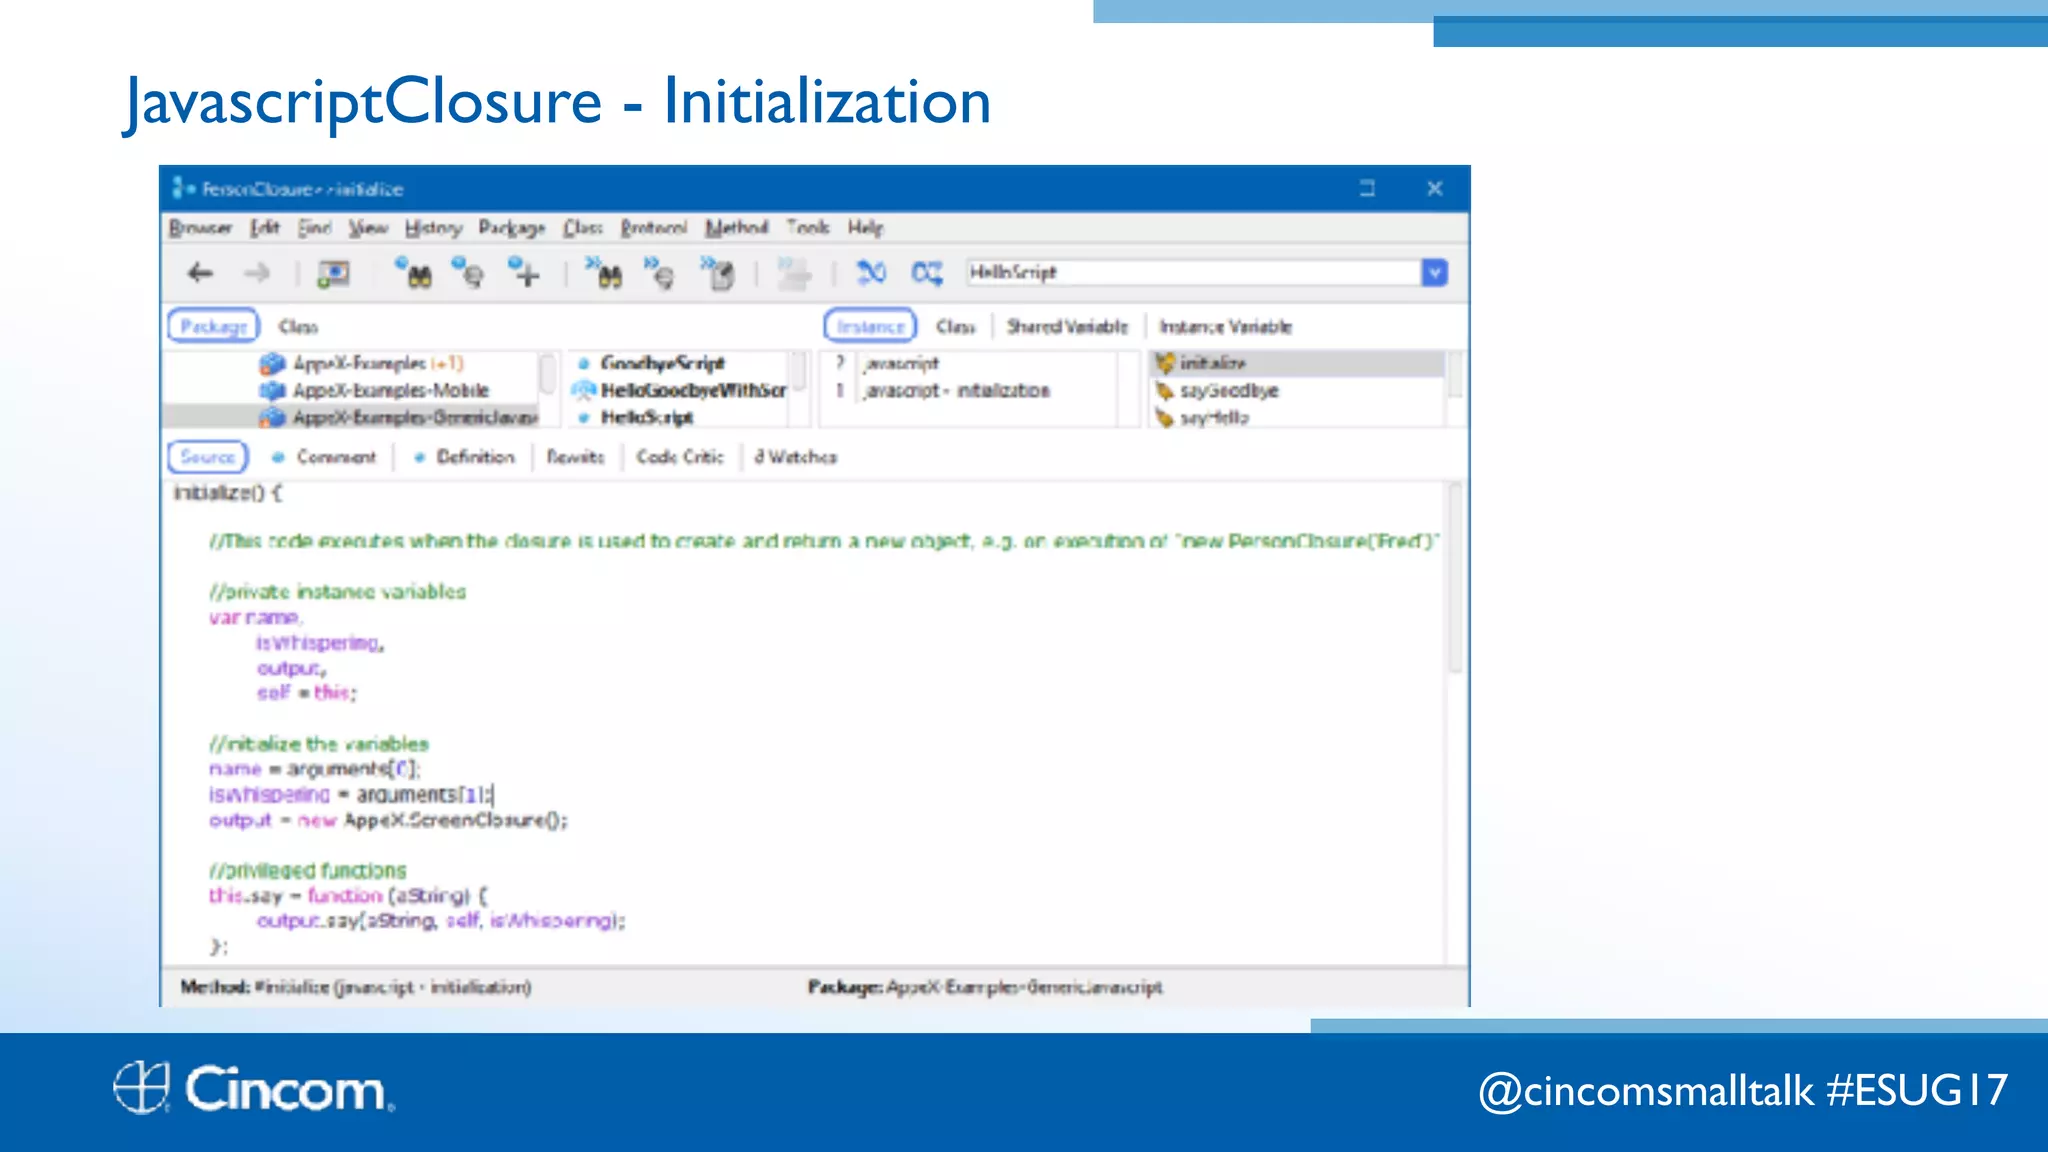
Task: Click the greyed-out toolbar icon before the blue arrows
Action: point(794,273)
